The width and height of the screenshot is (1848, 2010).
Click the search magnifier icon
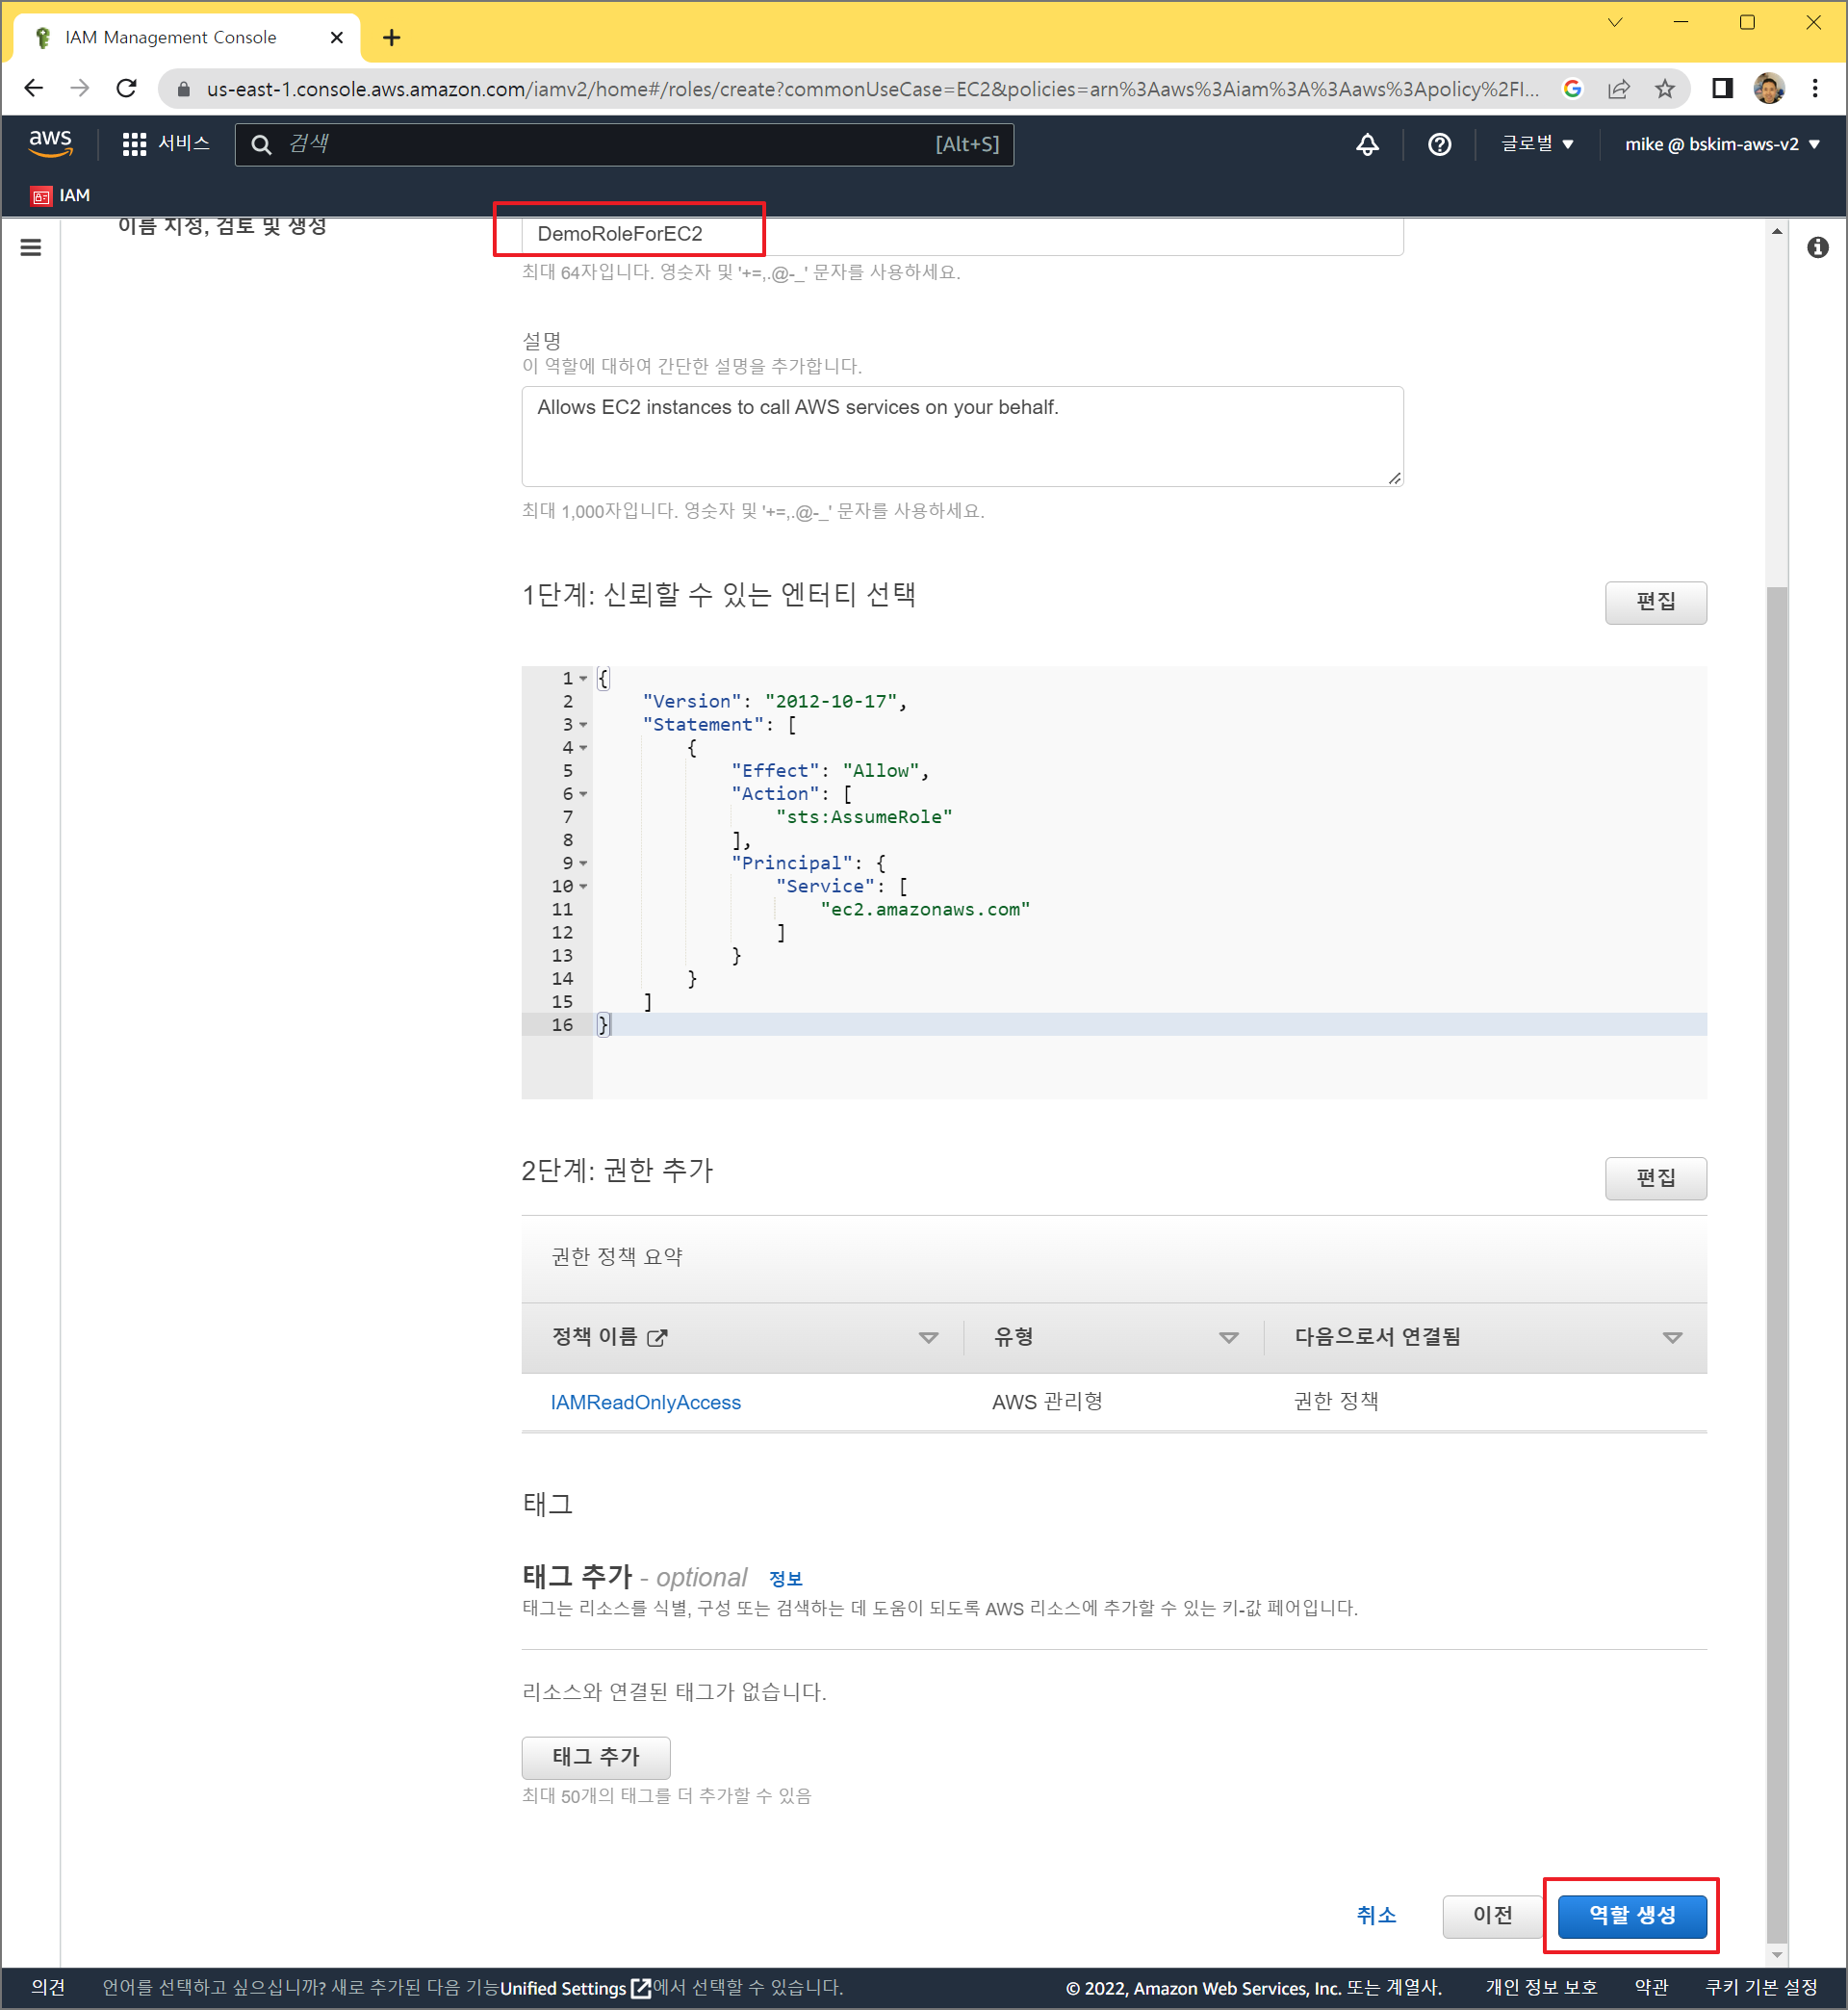coord(261,144)
